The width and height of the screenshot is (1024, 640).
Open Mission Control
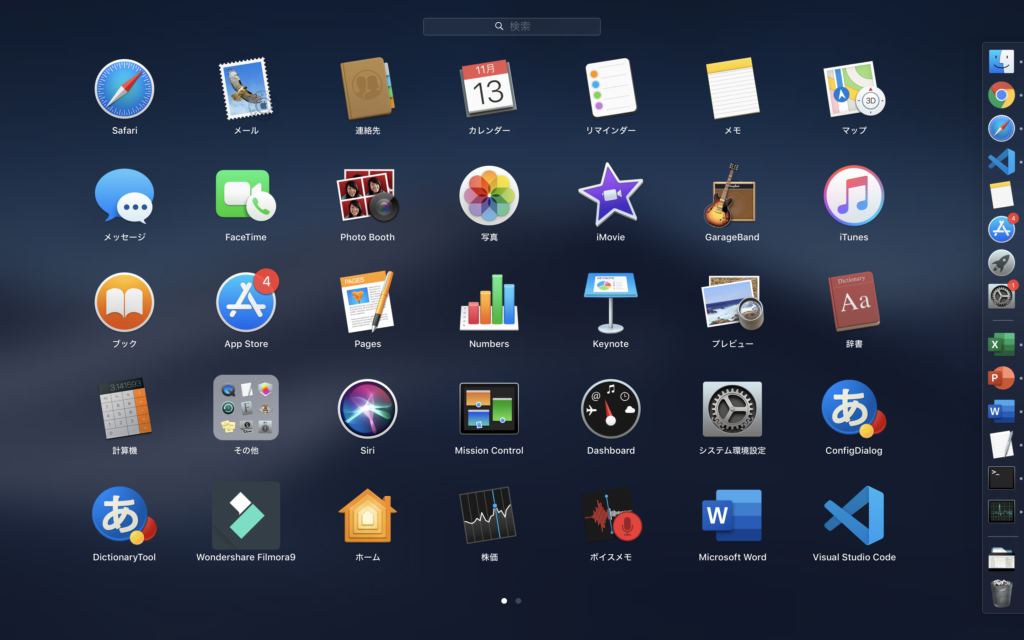tap(488, 409)
